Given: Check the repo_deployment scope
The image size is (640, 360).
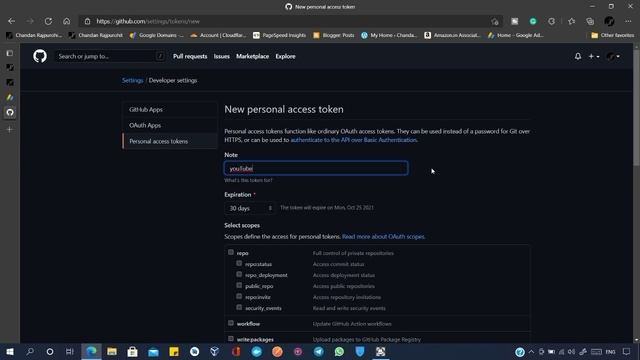Looking at the screenshot, I should pos(239,274).
